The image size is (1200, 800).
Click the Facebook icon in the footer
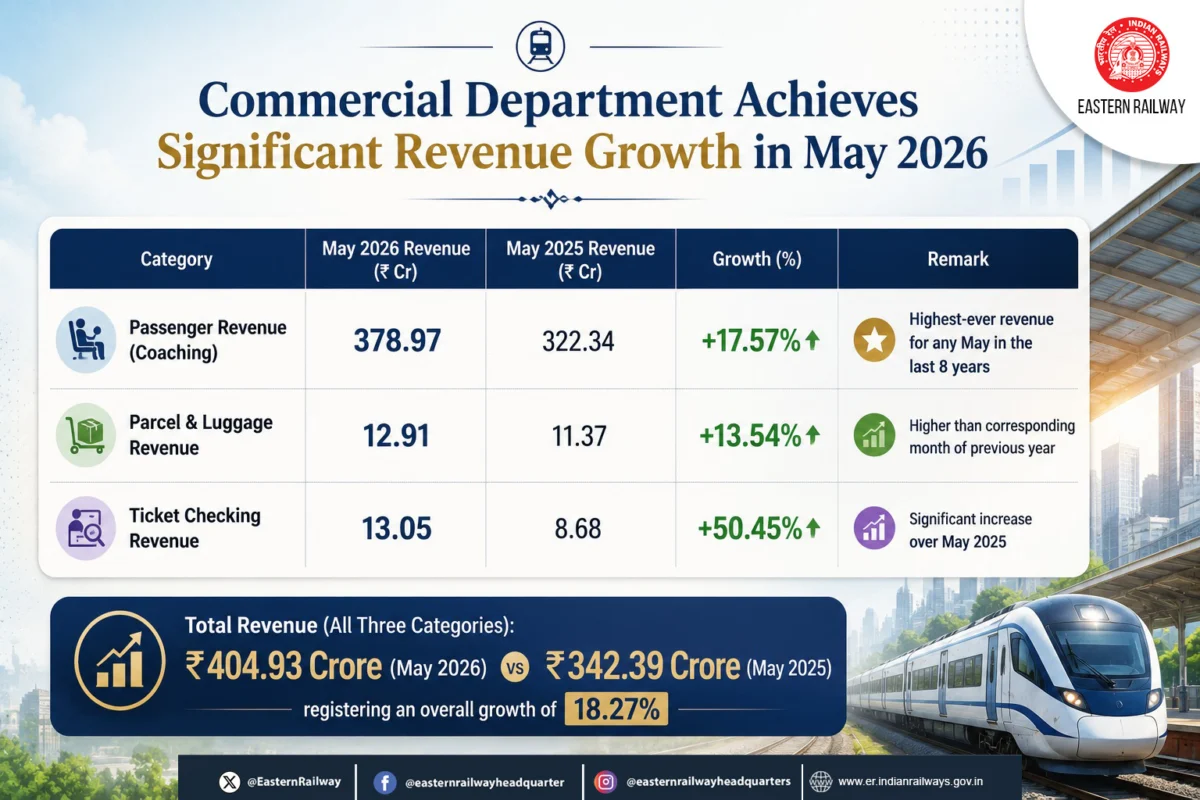(x=385, y=782)
